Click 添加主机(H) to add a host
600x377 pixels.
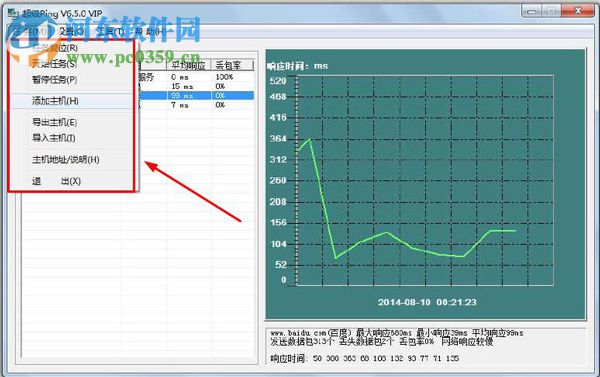71,101
